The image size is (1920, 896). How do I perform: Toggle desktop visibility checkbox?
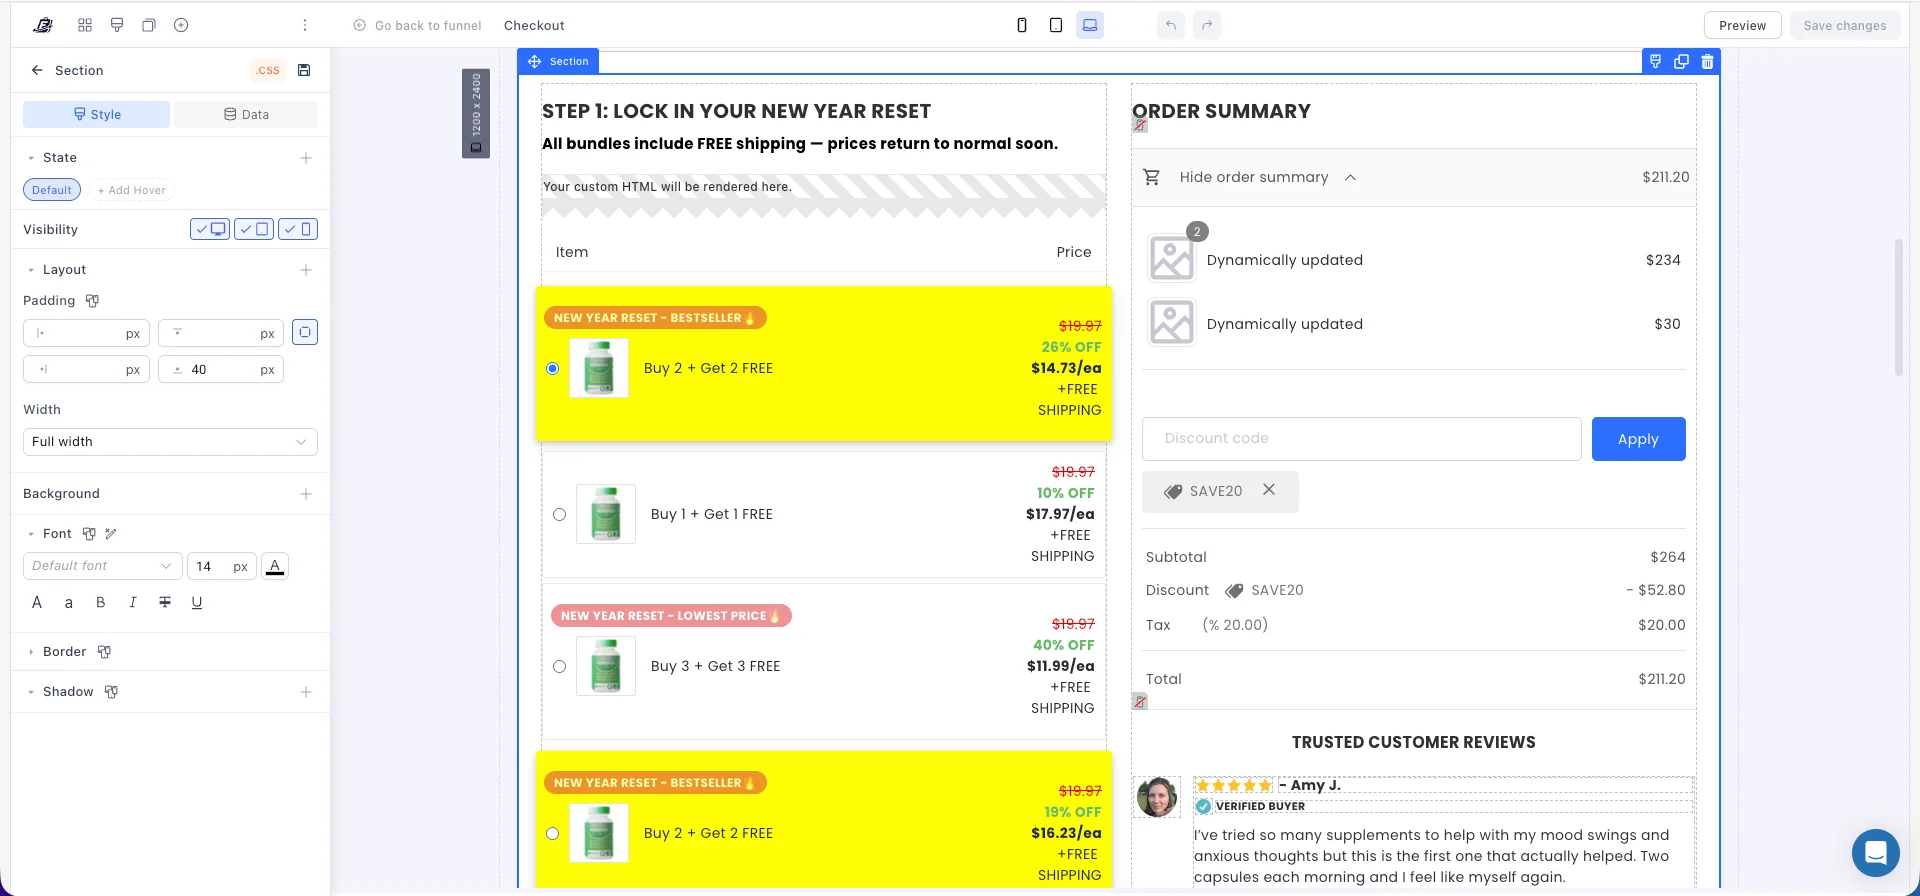coord(210,229)
